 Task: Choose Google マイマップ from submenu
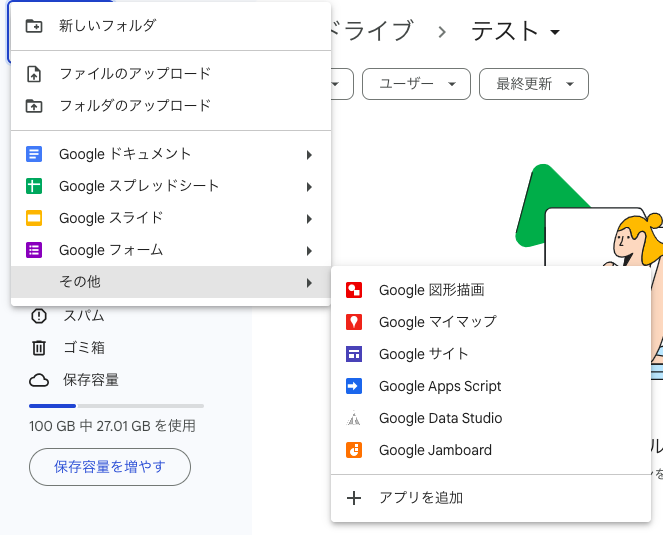point(491,322)
